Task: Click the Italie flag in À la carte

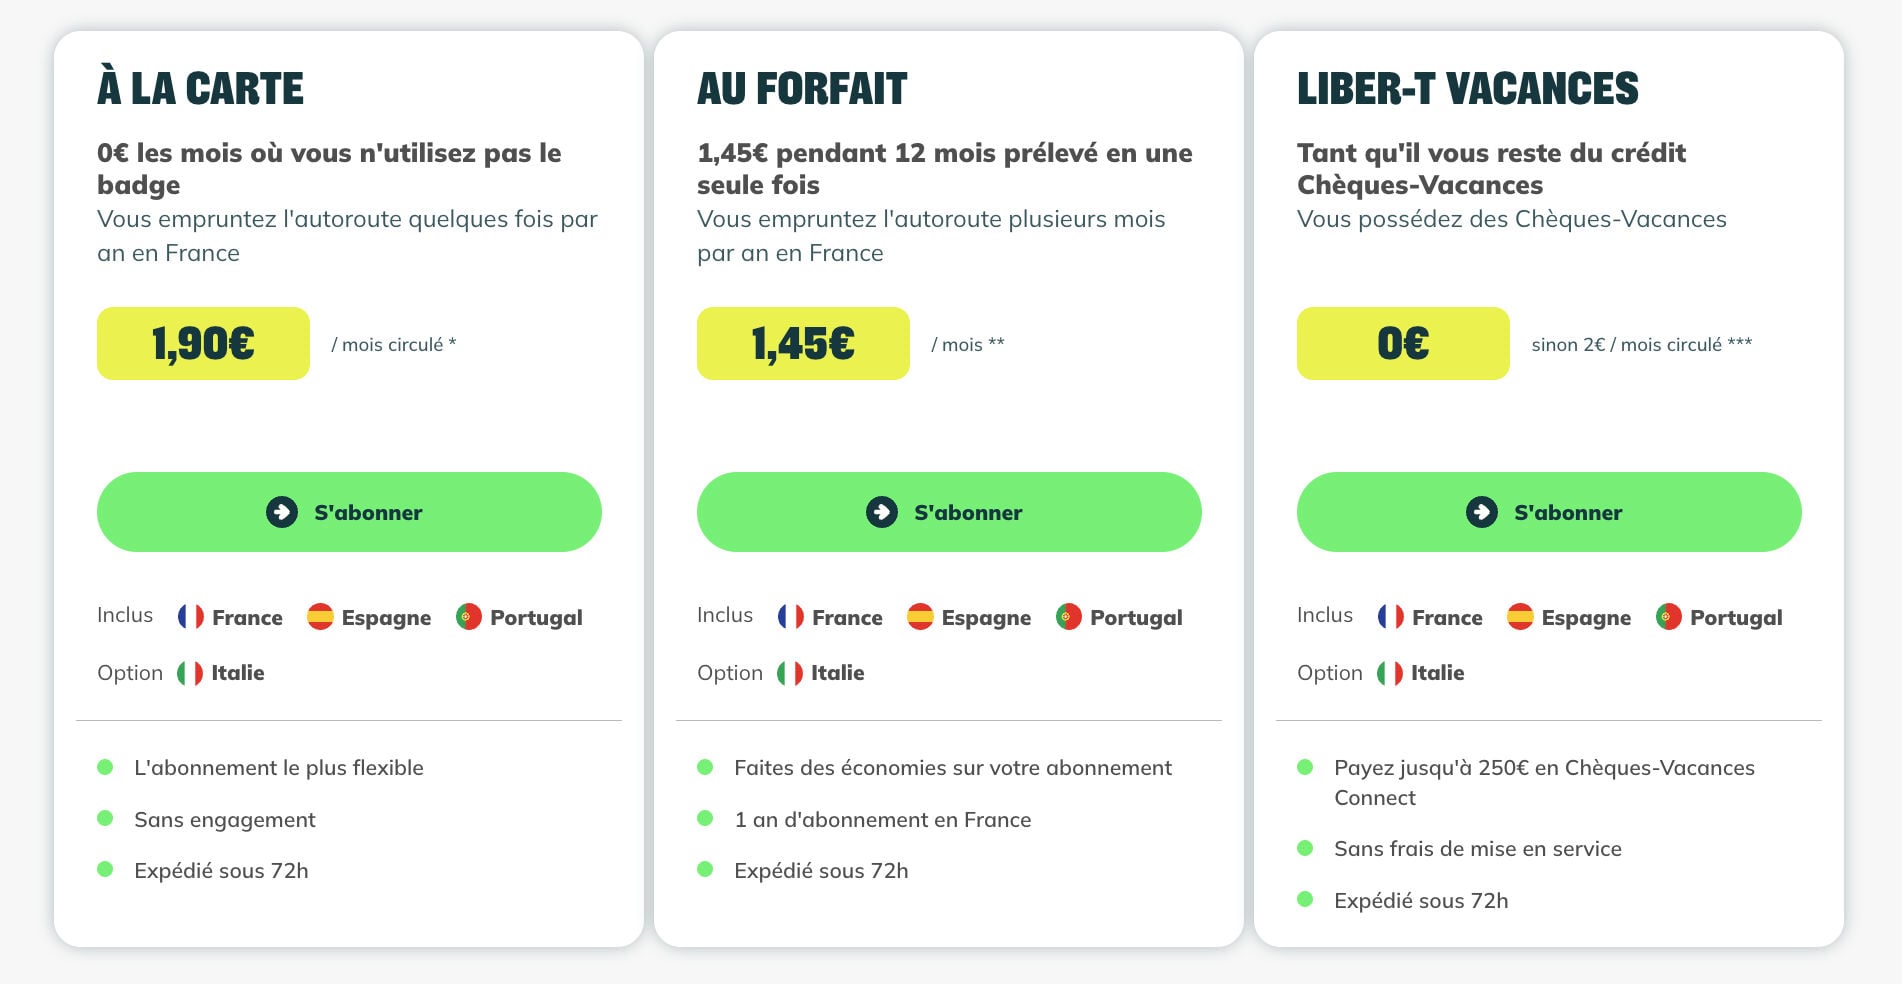Action: pos(190,673)
